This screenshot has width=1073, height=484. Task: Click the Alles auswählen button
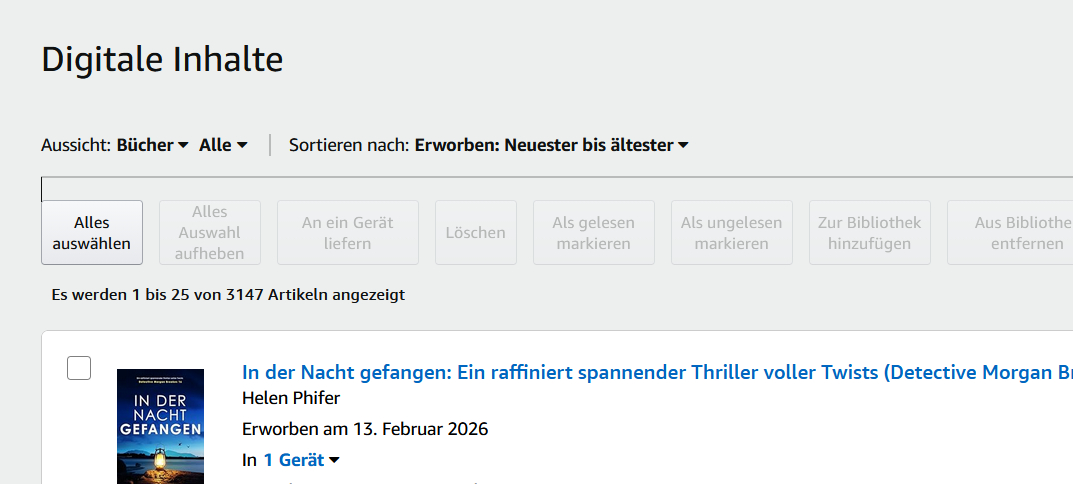(x=92, y=233)
